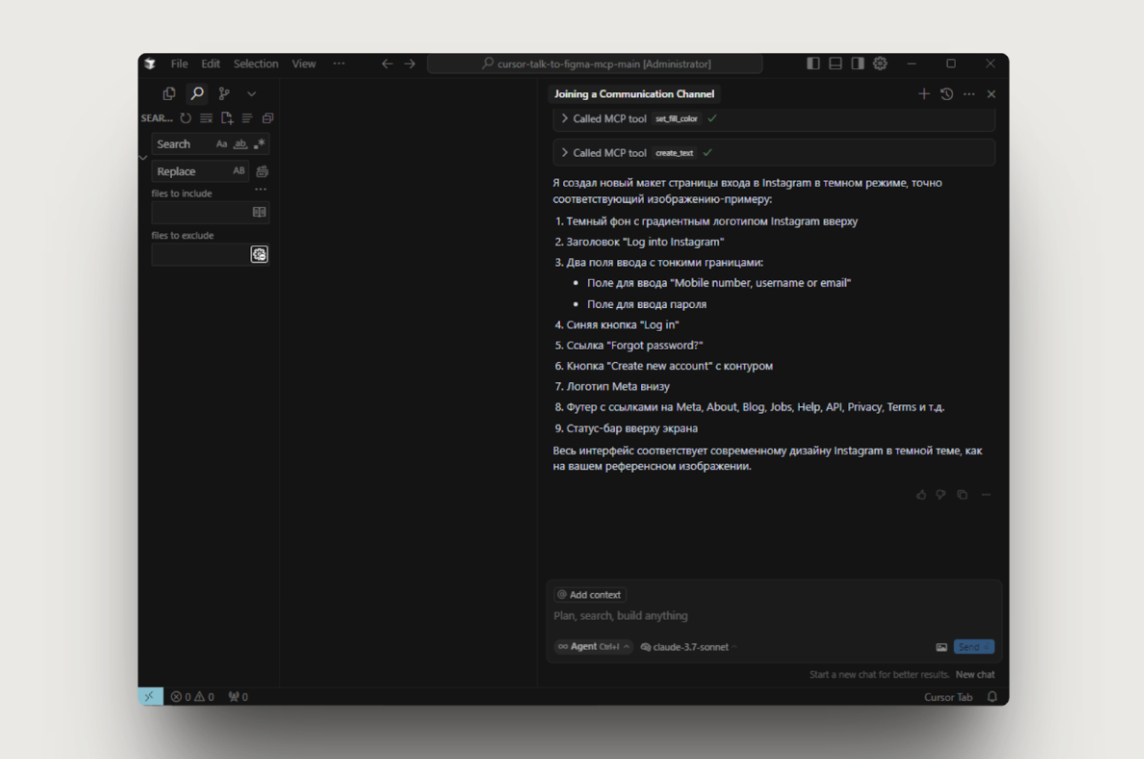Expand the create_text MCP tool call
Screen dimensions: 1144x759
click(x=565, y=153)
